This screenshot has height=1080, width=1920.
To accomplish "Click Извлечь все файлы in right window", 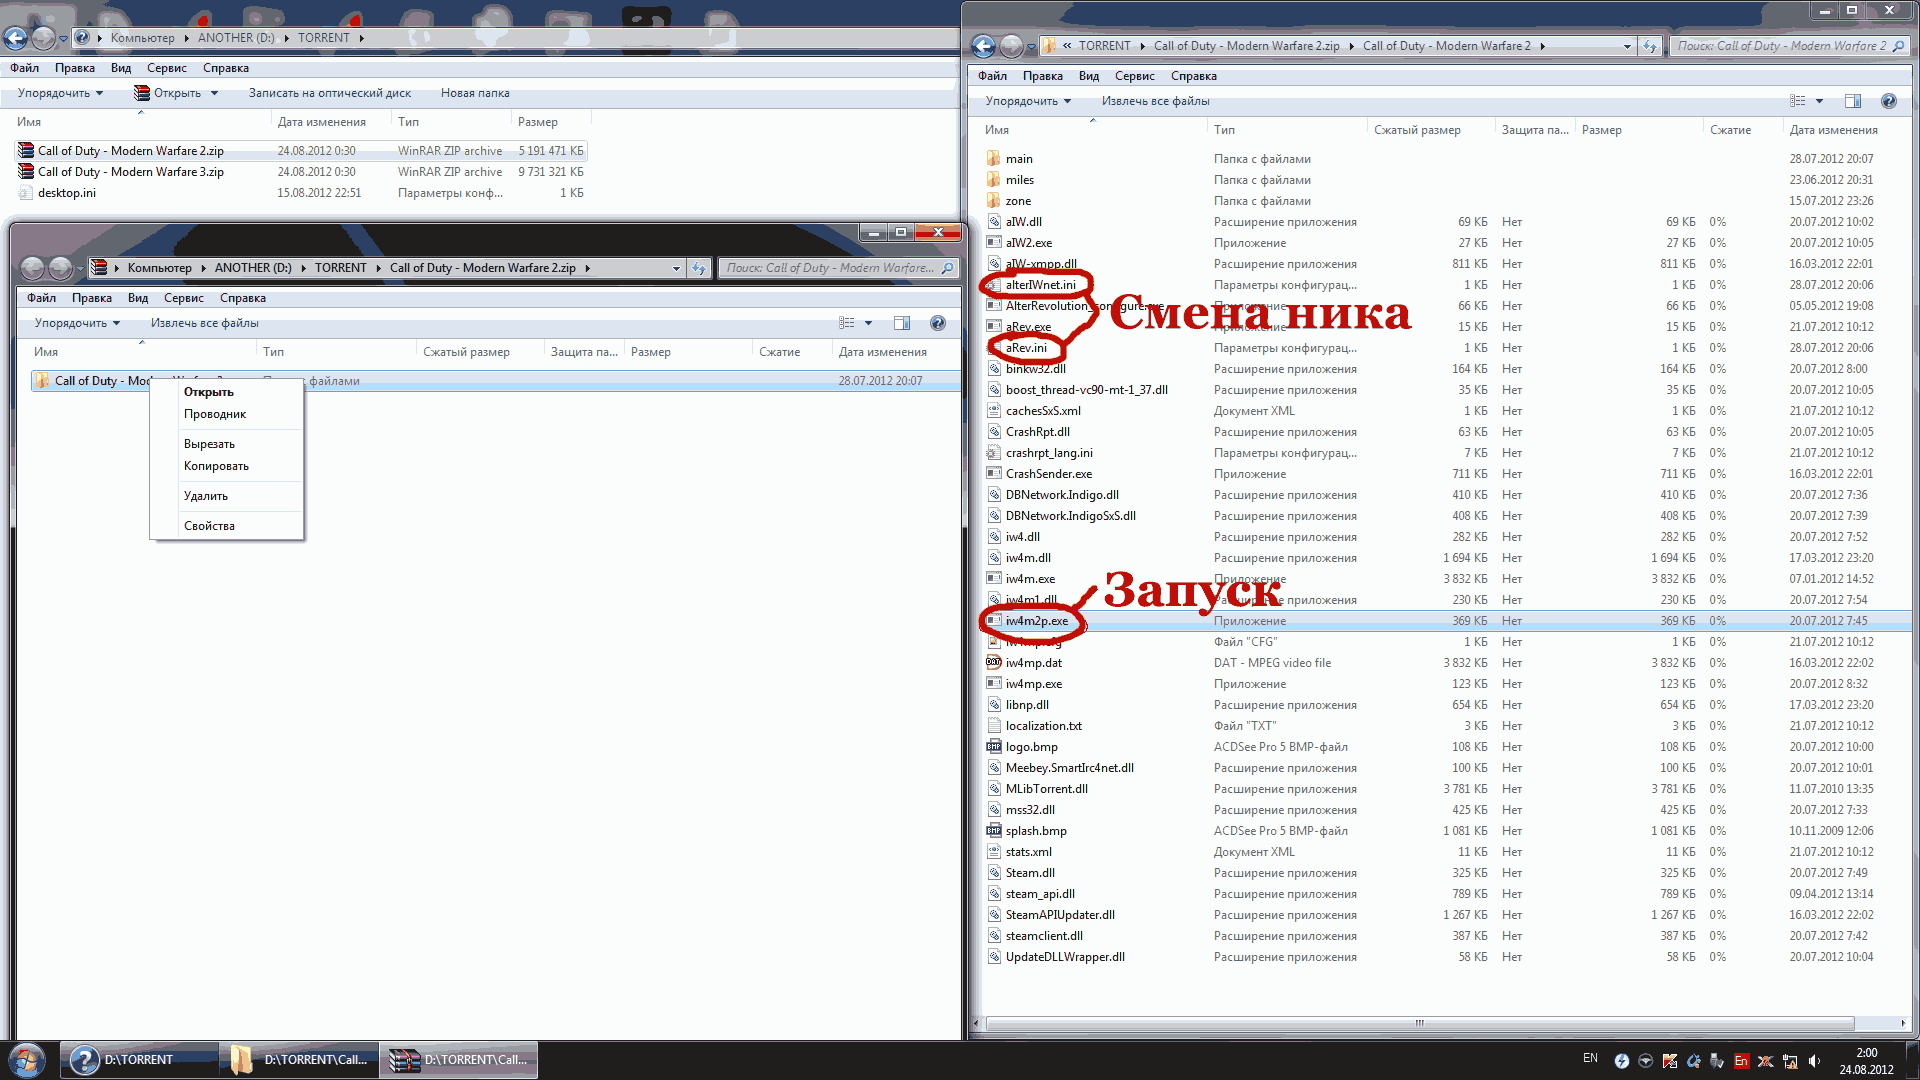I will click(x=1155, y=101).
